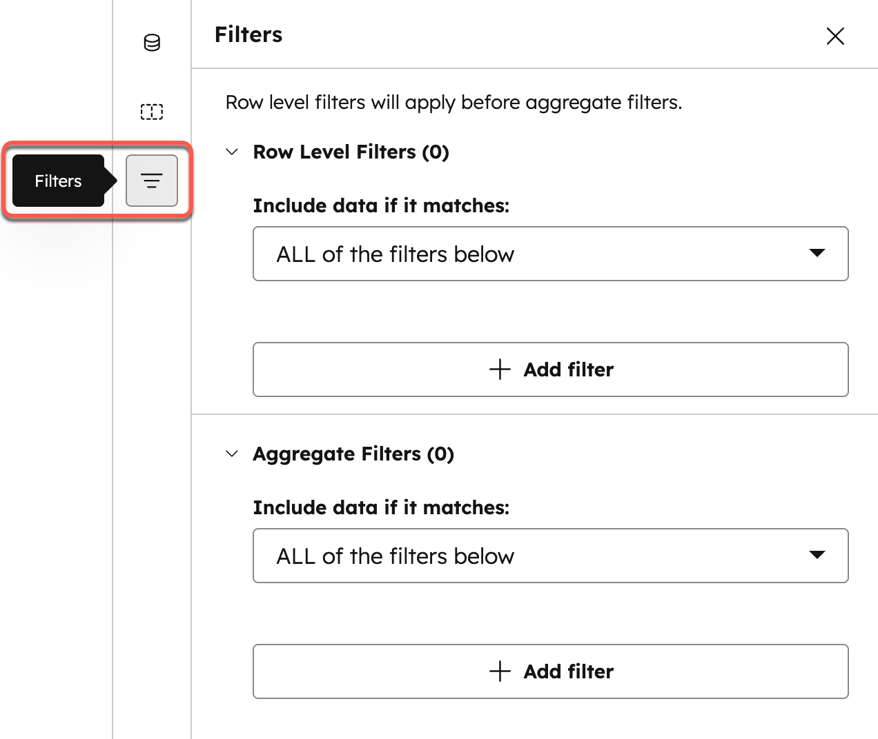This screenshot has width=878, height=739.
Task: Click the highlighted filter toolbar button
Action: click(x=151, y=181)
